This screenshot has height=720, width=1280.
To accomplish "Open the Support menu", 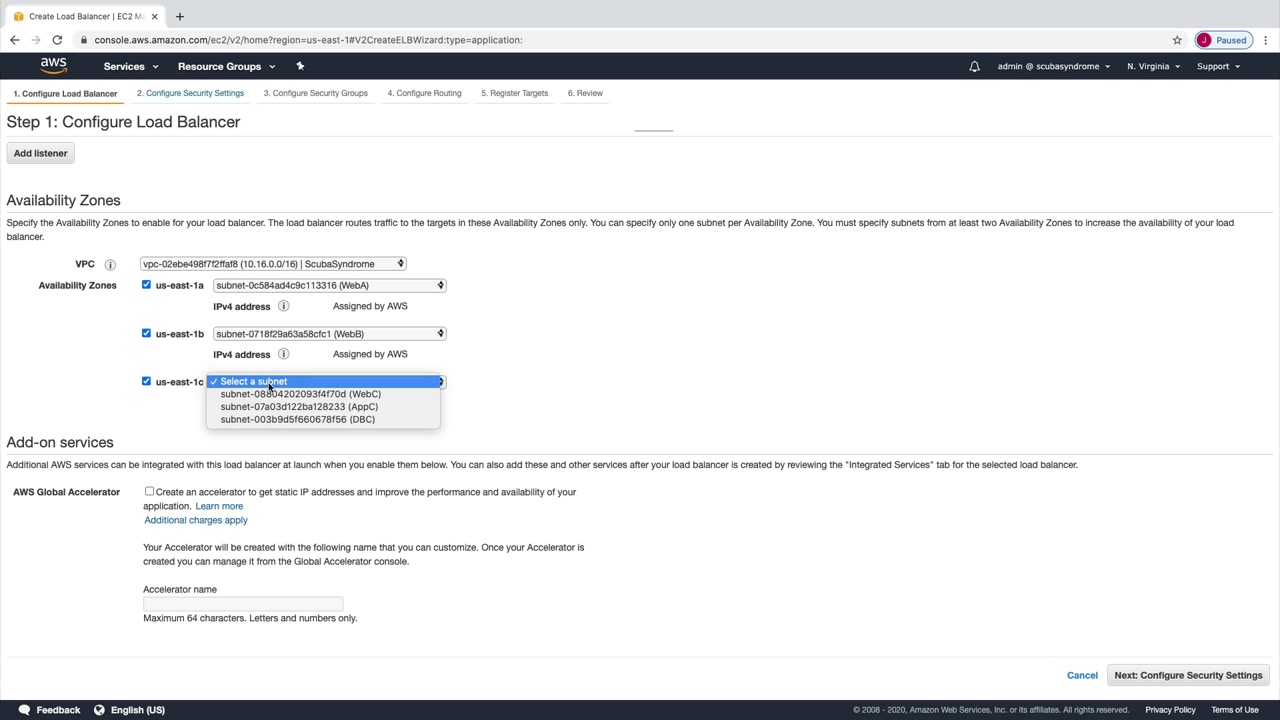I will click(x=1218, y=67).
